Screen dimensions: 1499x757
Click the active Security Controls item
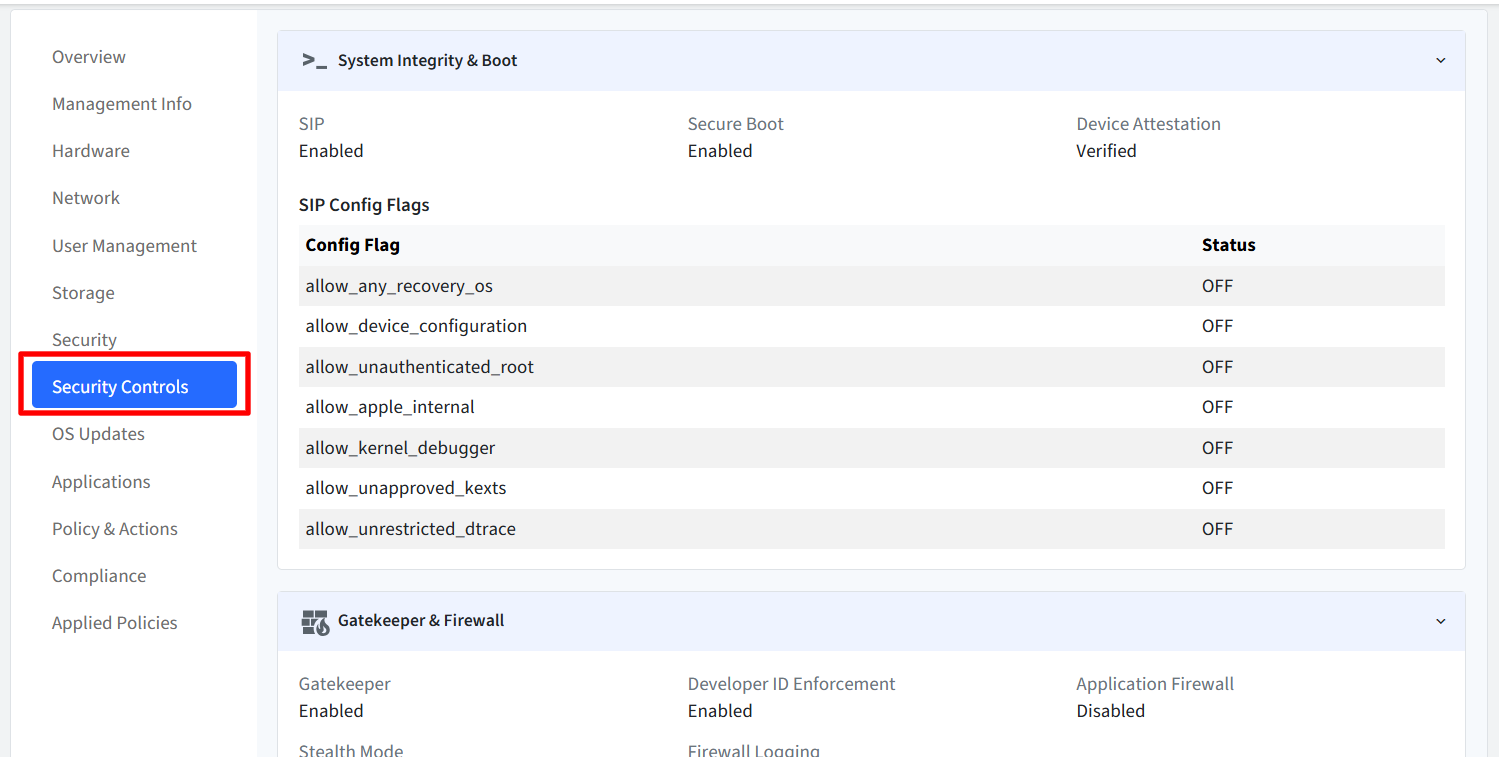pos(134,386)
